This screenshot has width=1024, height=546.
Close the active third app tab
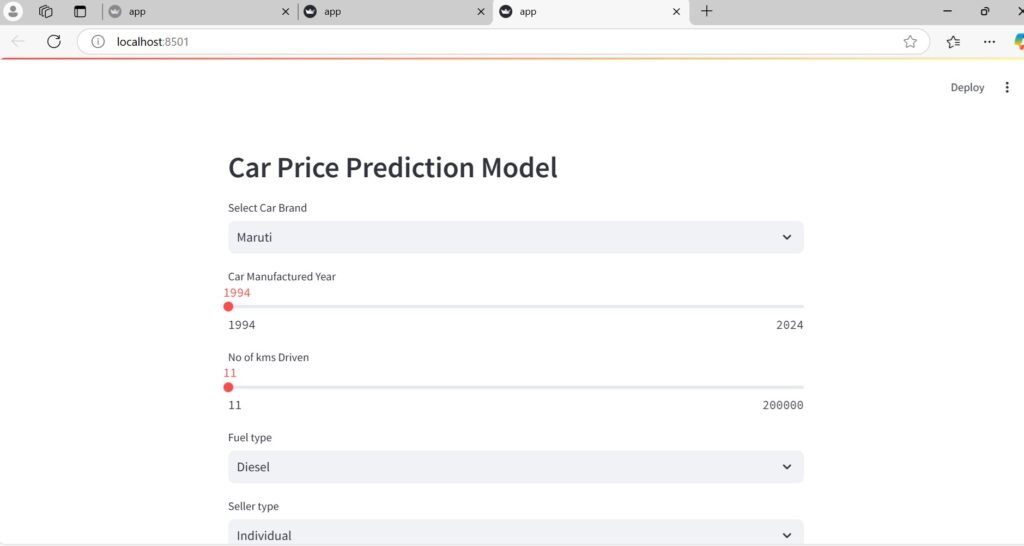coord(677,12)
